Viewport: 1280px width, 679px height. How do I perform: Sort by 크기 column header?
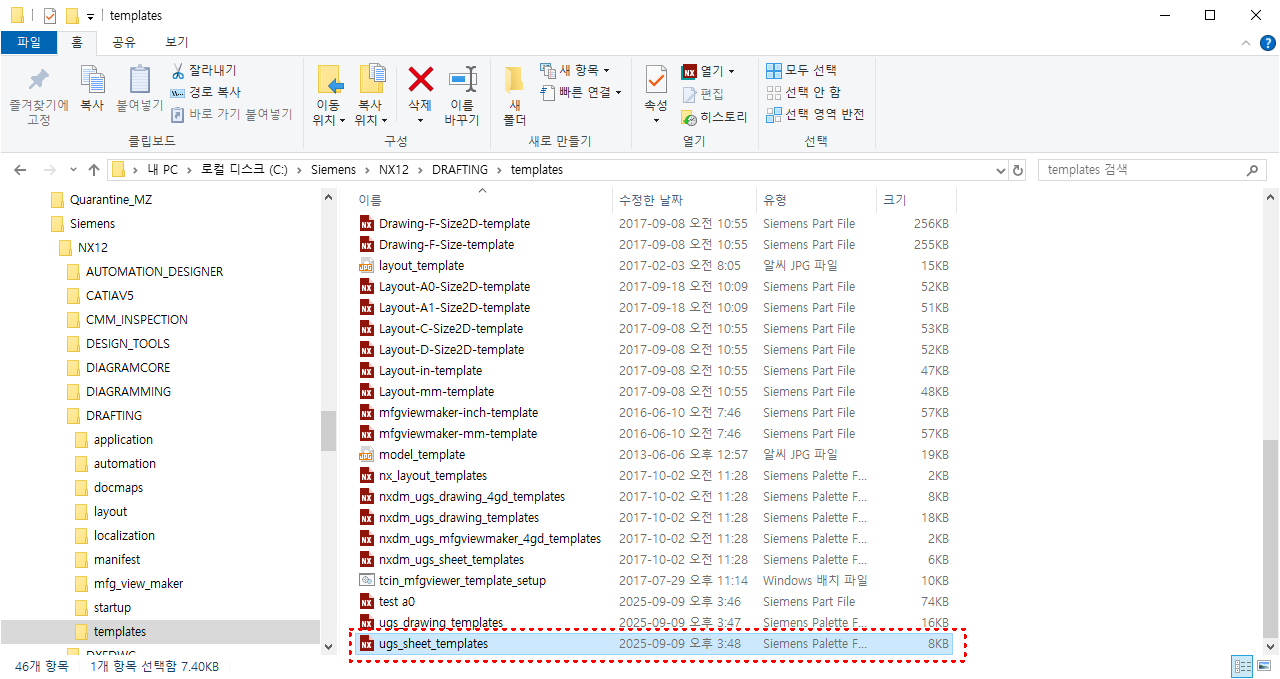[x=916, y=201]
